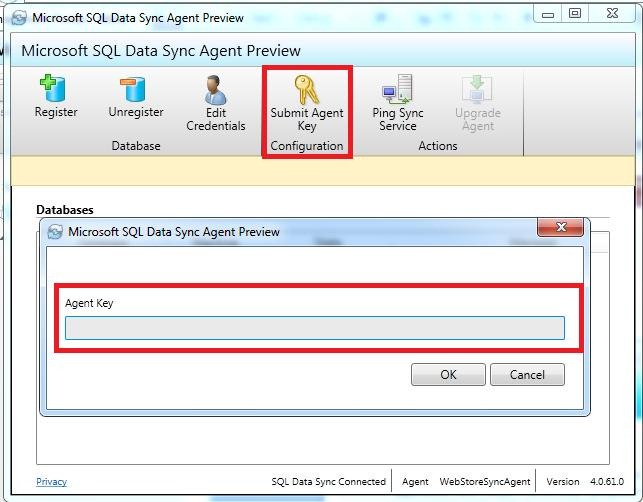Viewport: 643px width, 502px height.
Task: Click the Agent Key label
Action: (x=89, y=303)
